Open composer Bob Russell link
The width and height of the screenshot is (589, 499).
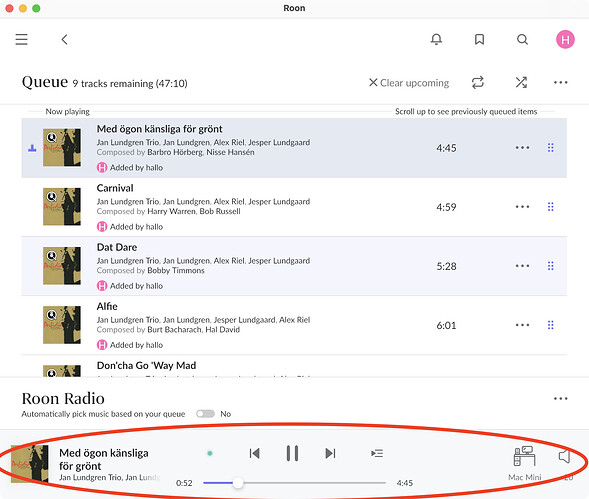pos(220,211)
